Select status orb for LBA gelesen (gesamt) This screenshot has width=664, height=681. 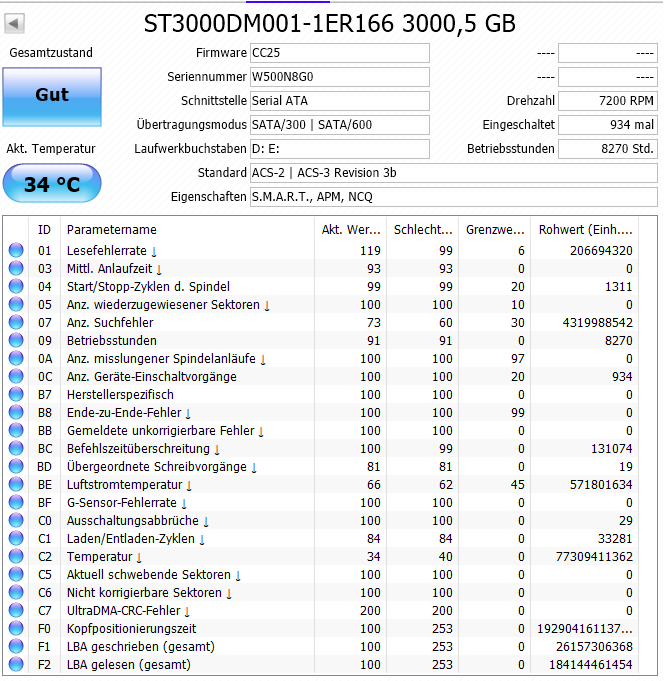pyautogui.click(x=16, y=665)
